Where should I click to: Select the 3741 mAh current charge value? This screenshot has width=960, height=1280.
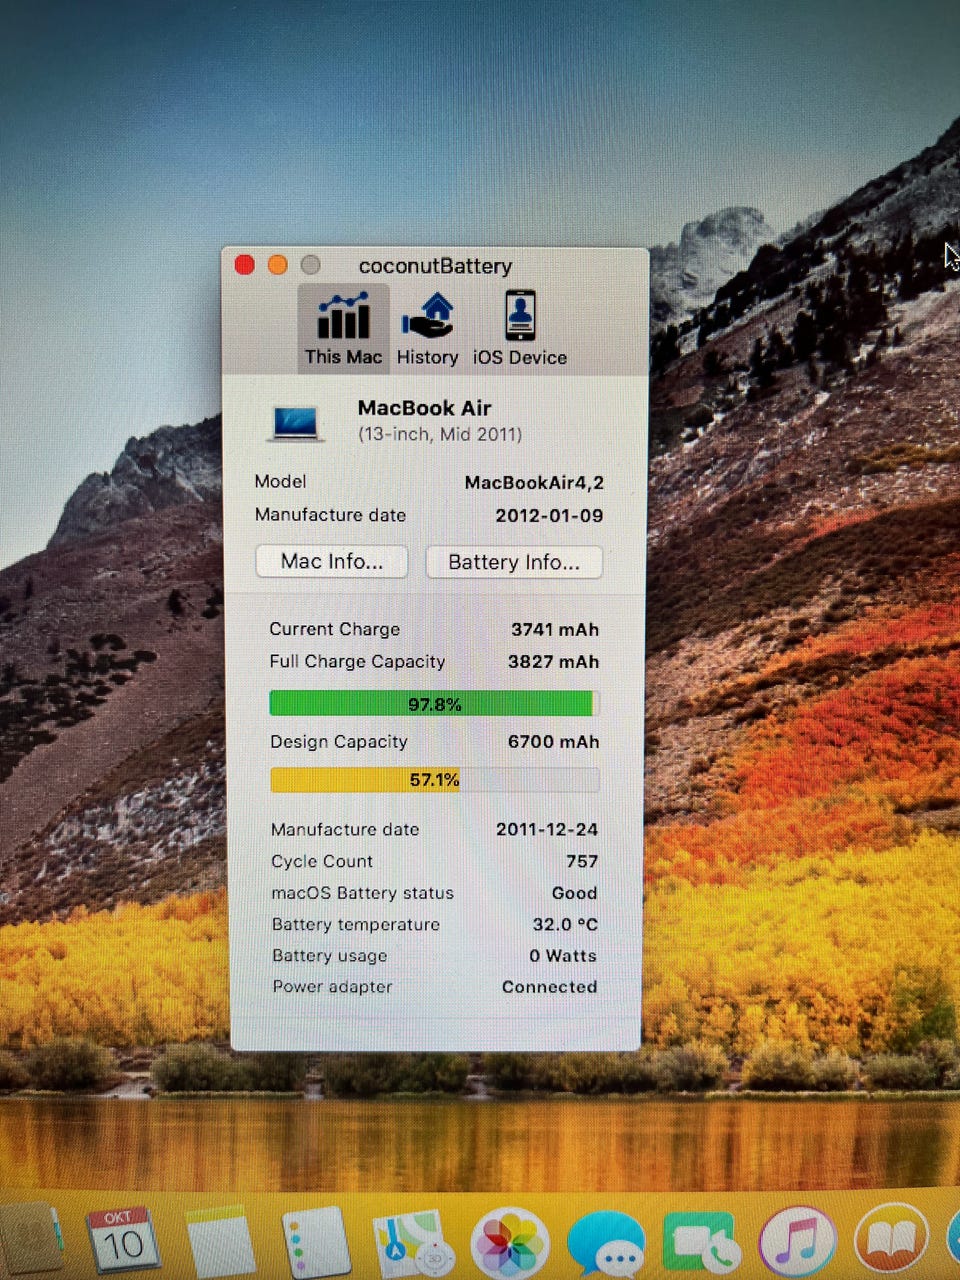pos(555,630)
